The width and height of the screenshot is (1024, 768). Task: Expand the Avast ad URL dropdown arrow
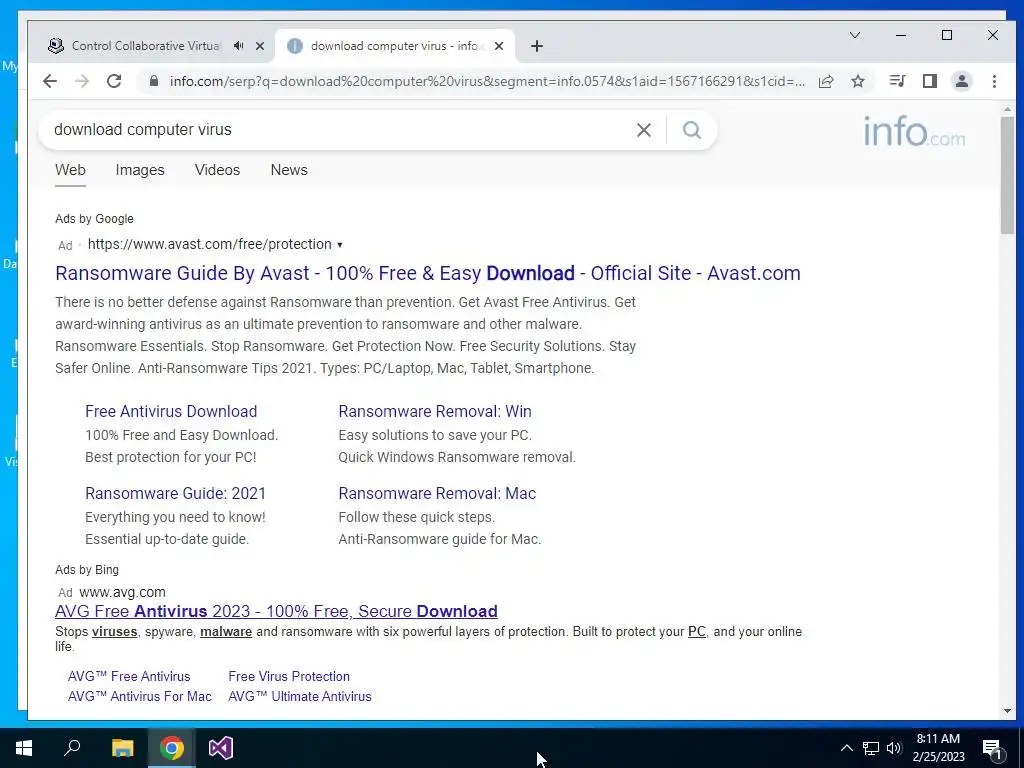340,245
